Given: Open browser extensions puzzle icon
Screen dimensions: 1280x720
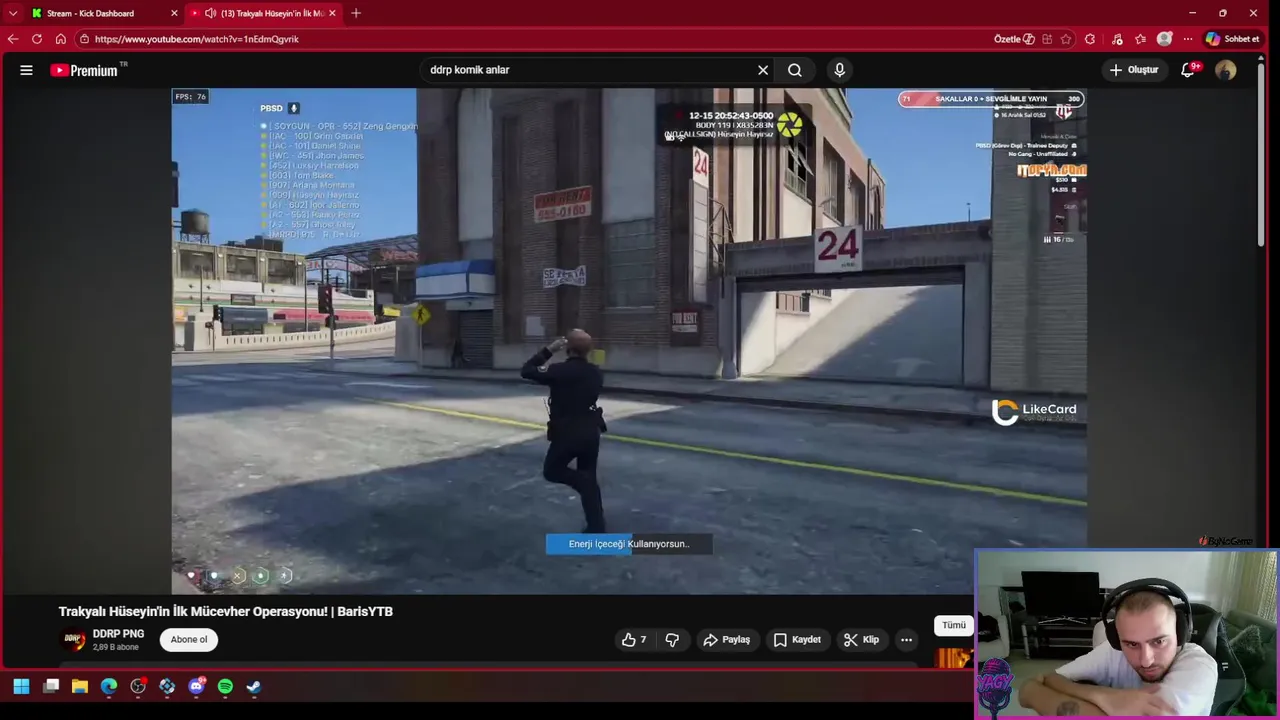Looking at the screenshot, I should [1090, 39].
